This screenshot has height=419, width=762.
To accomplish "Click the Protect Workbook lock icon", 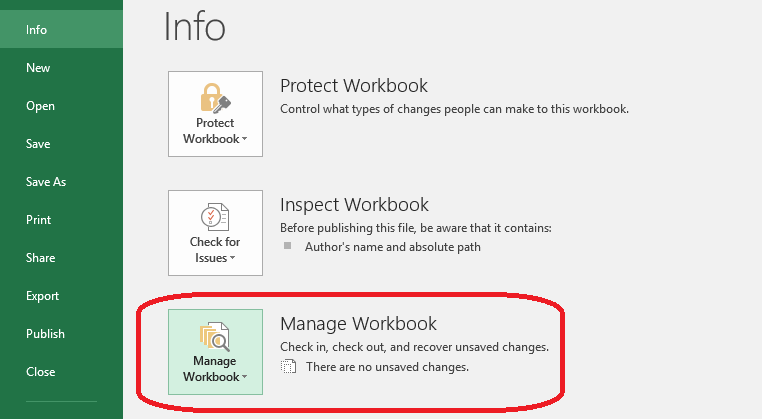I will 215,97.
